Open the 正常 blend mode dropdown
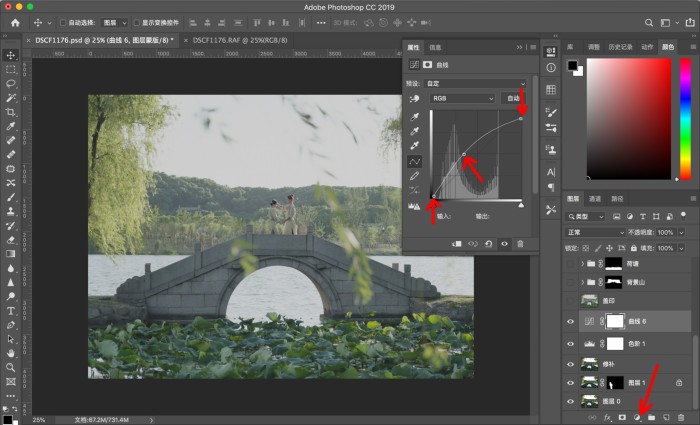 click(x=595, y=232)
